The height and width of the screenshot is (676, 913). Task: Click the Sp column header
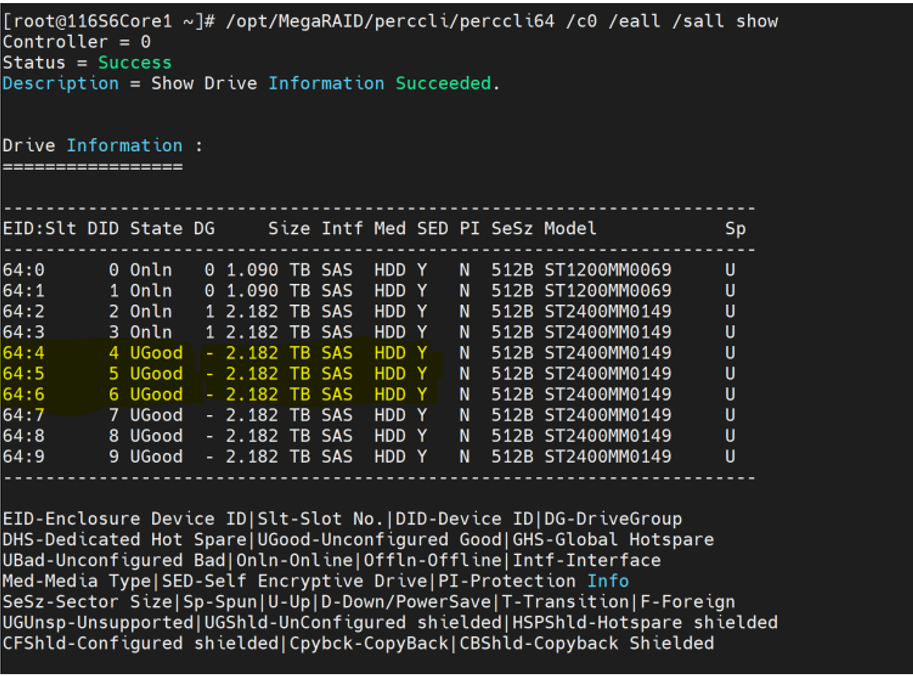click(735, 229)
